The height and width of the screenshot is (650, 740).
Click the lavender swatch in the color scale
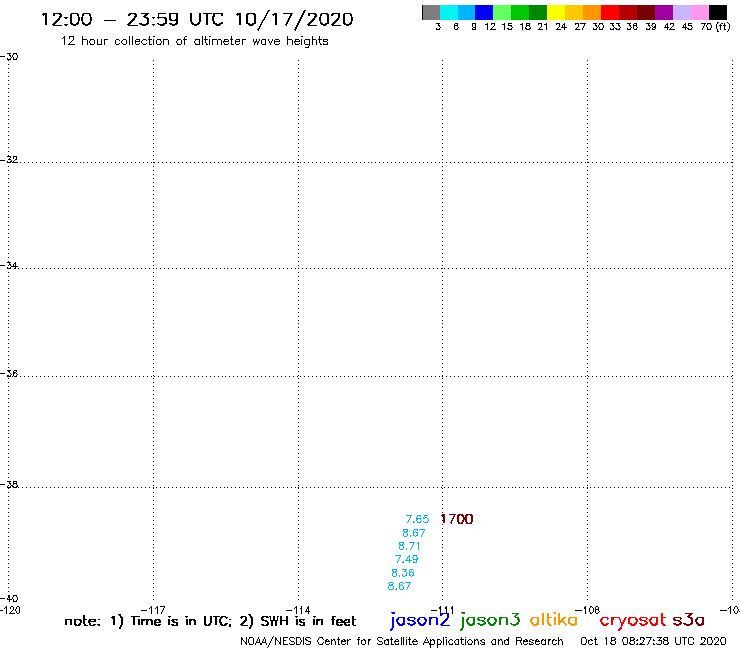coord(682,12)
